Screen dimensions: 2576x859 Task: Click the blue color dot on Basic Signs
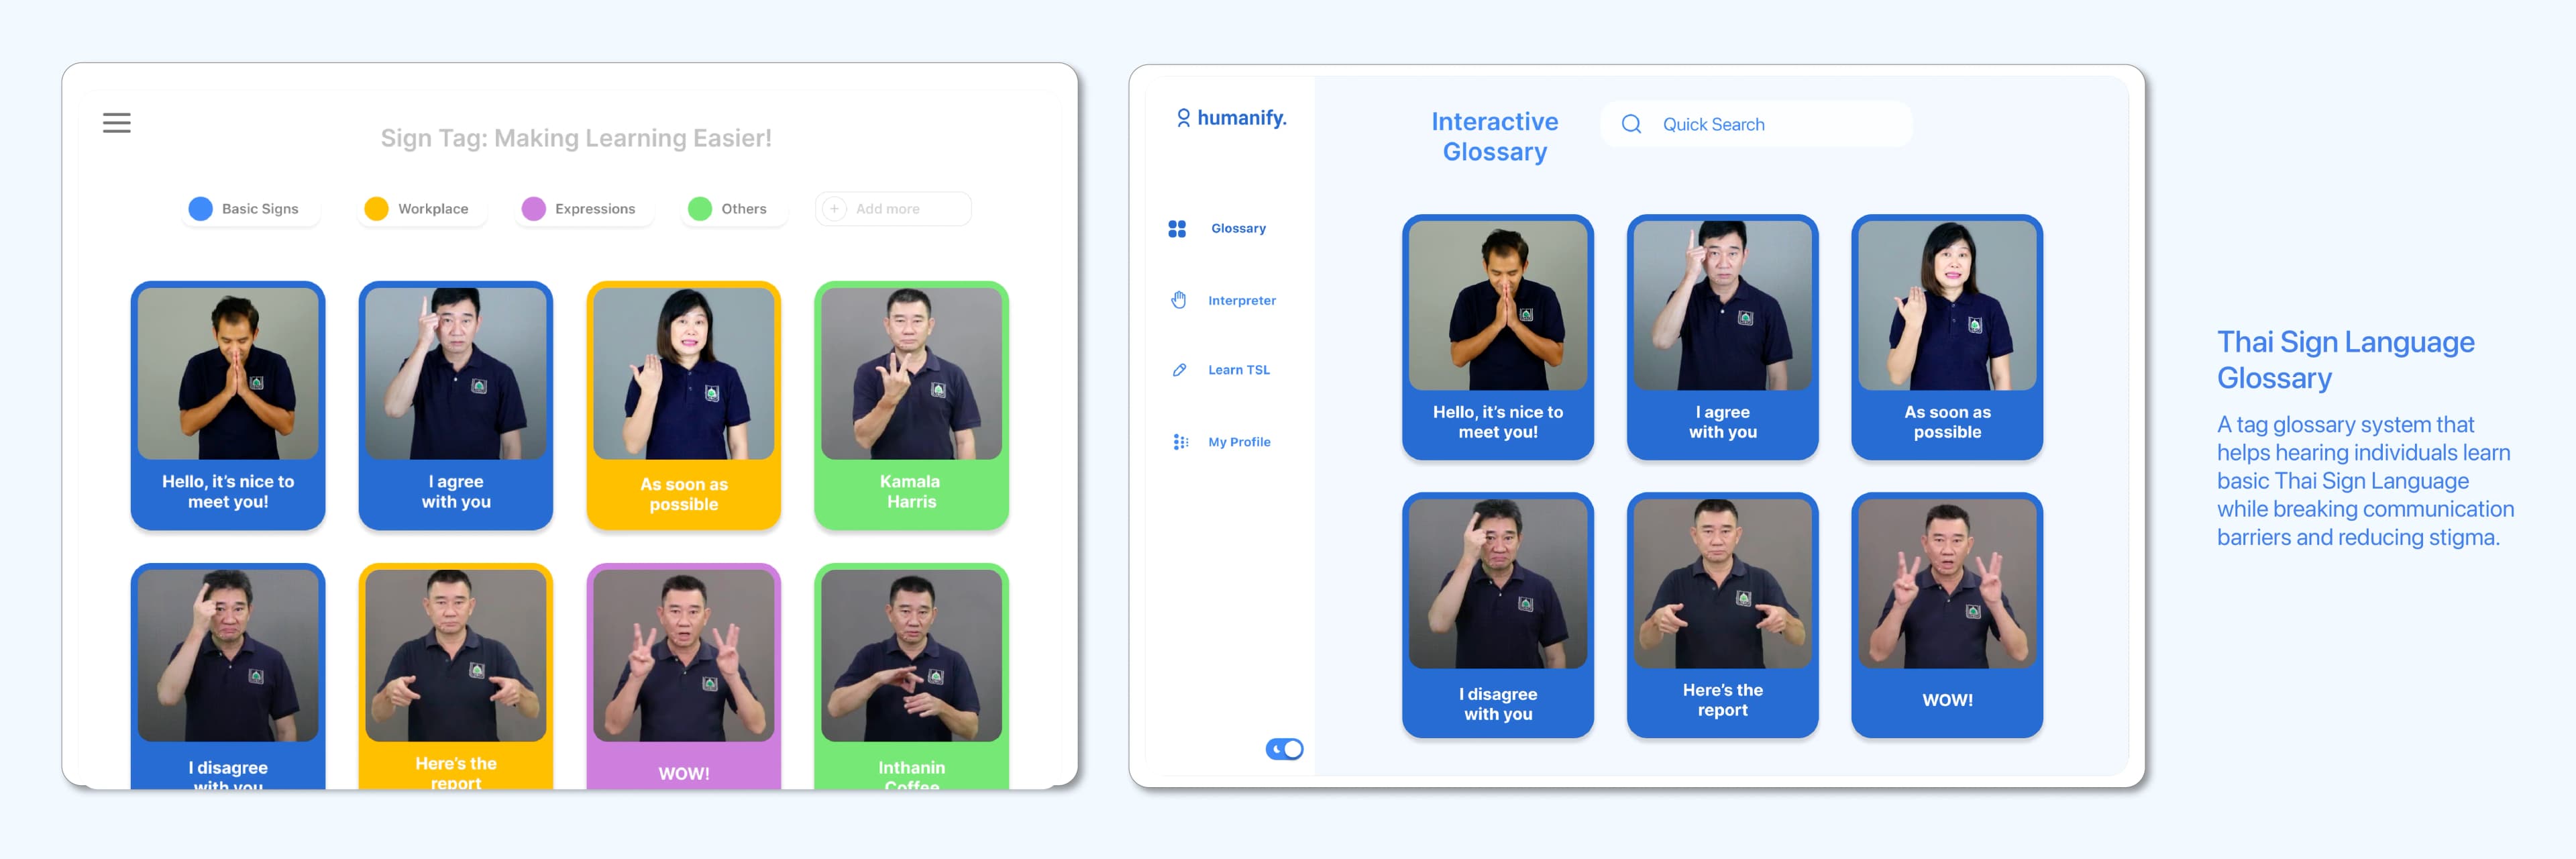tap(200, 208)
